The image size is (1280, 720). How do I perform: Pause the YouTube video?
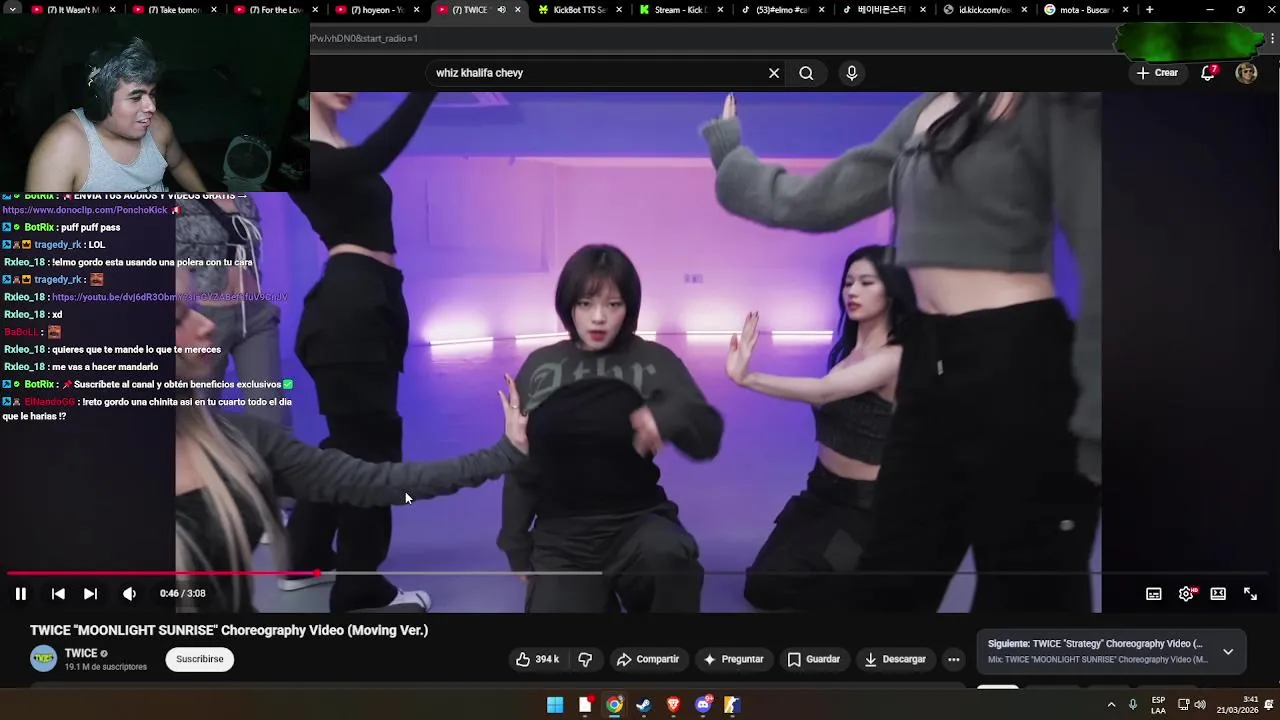20,594
